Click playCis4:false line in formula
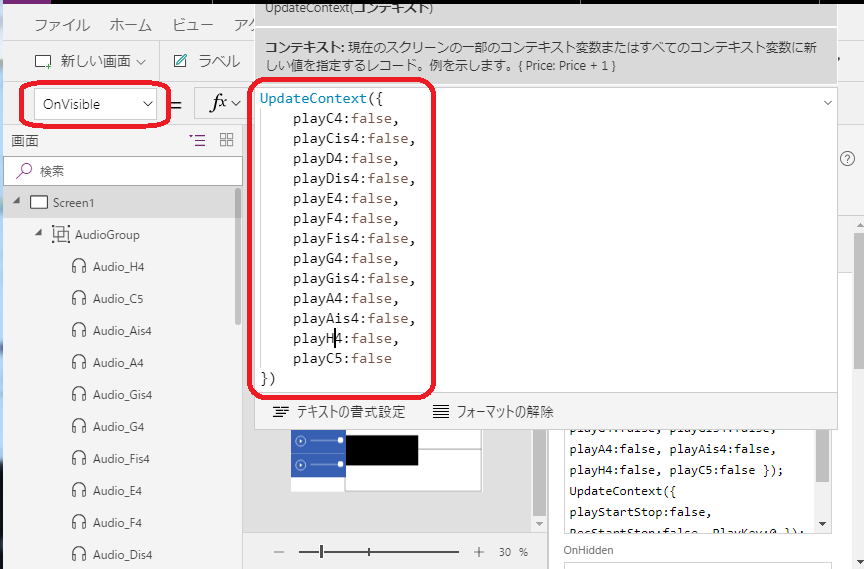The width and height of the screenshot is (864, 569). click(x=354, y=138)
